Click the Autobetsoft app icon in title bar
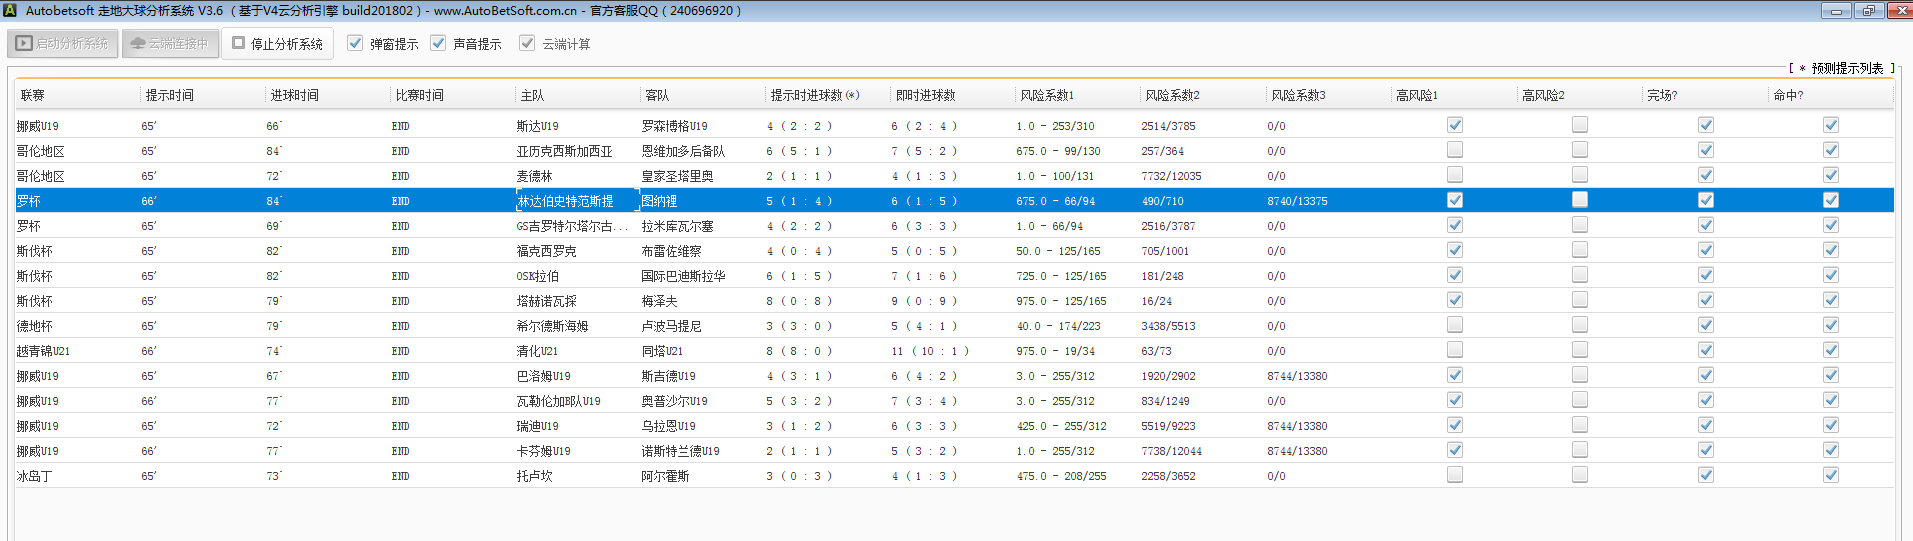Screen dimensions: 1913x541 pyautogui.click(x=10, y=10)
